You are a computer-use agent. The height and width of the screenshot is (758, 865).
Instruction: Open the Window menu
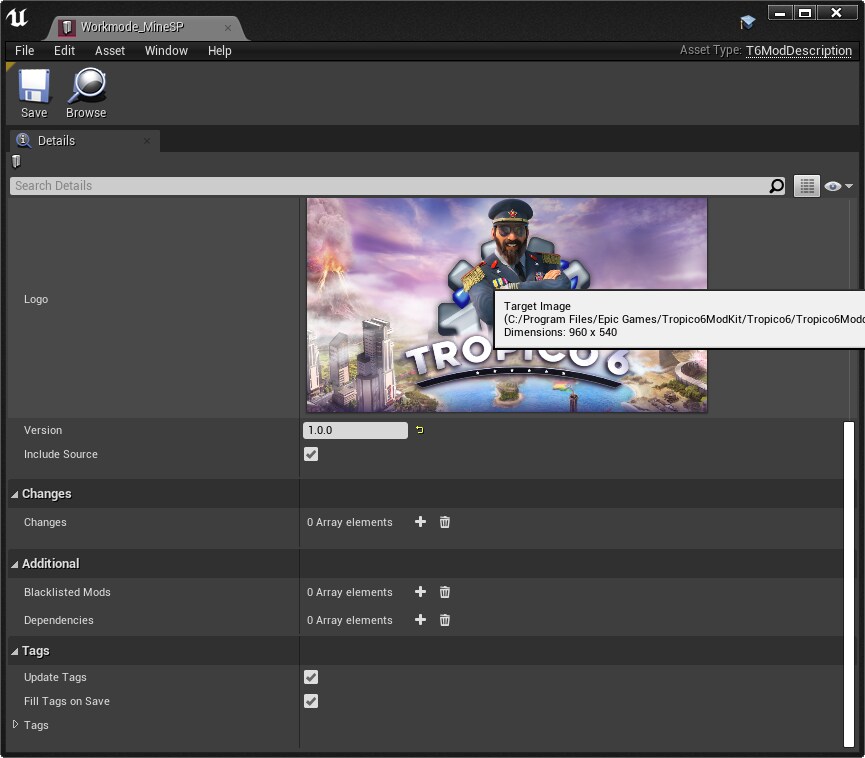tap(166, 51)
